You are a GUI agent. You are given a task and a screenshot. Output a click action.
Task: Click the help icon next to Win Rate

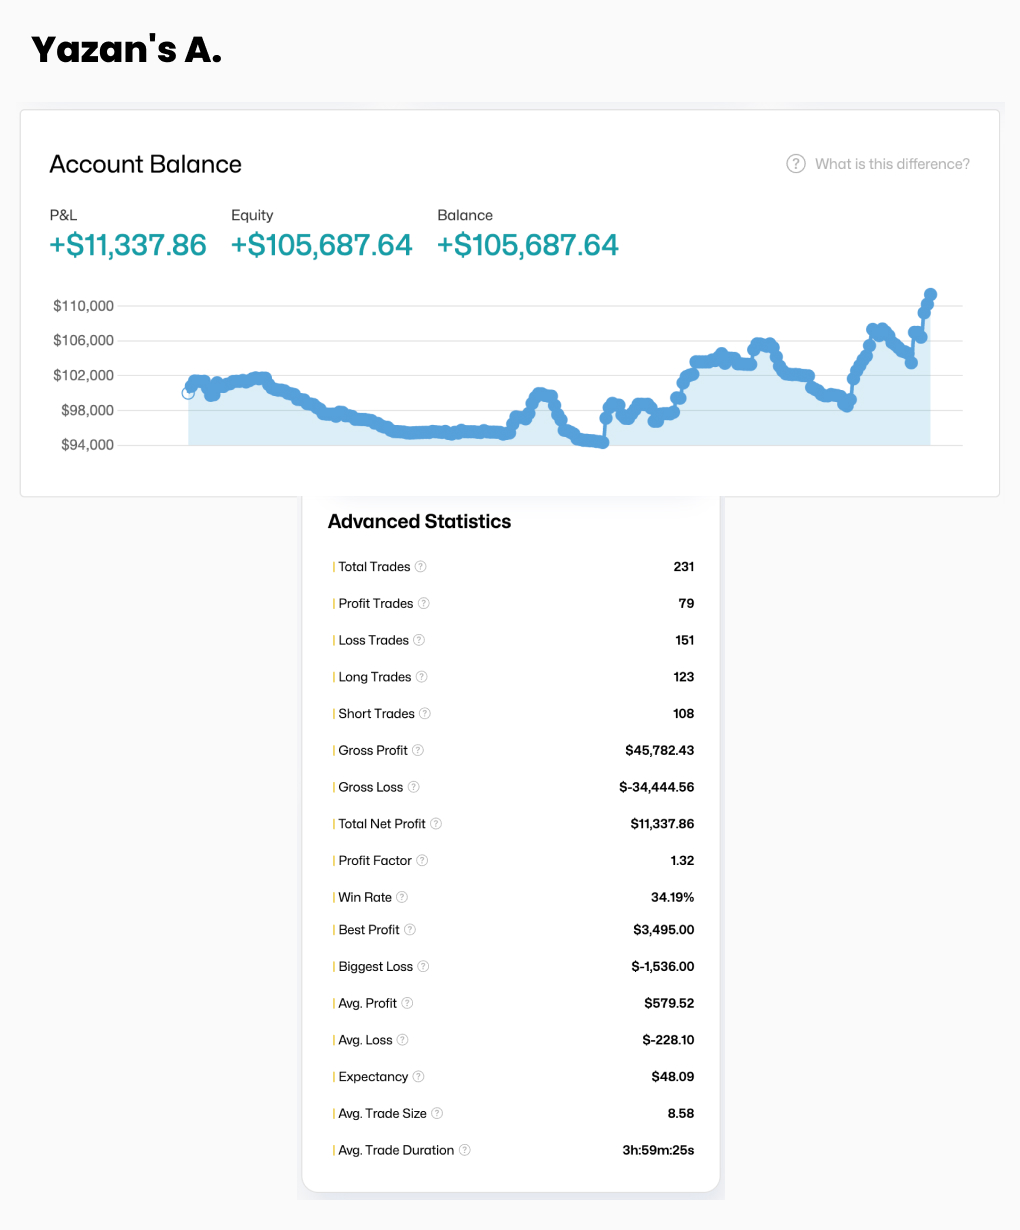click(x=402, y=898)
